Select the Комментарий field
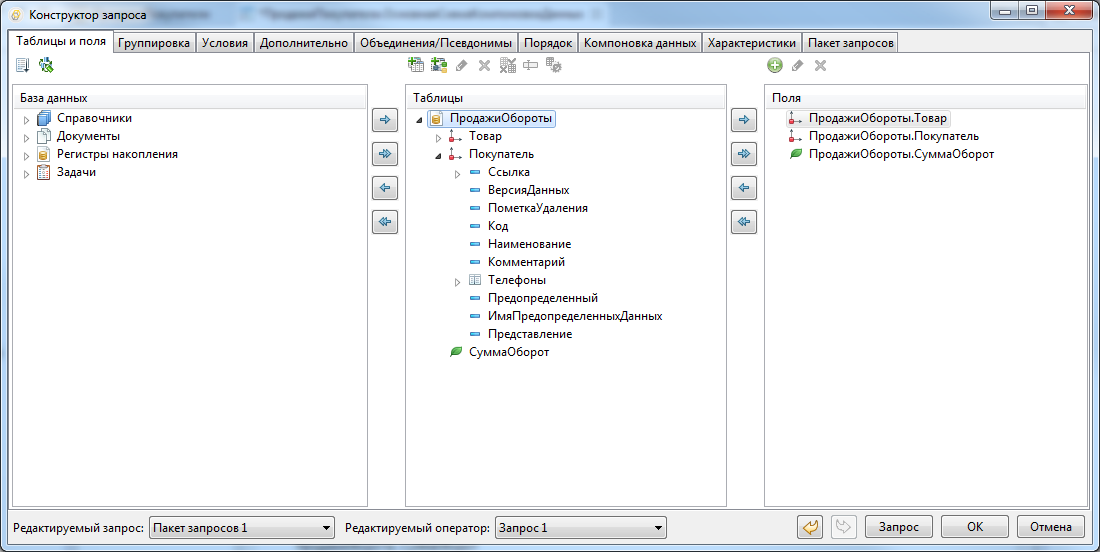The width and height of the screenshot is (1100, 552). (x=526, y=262)
